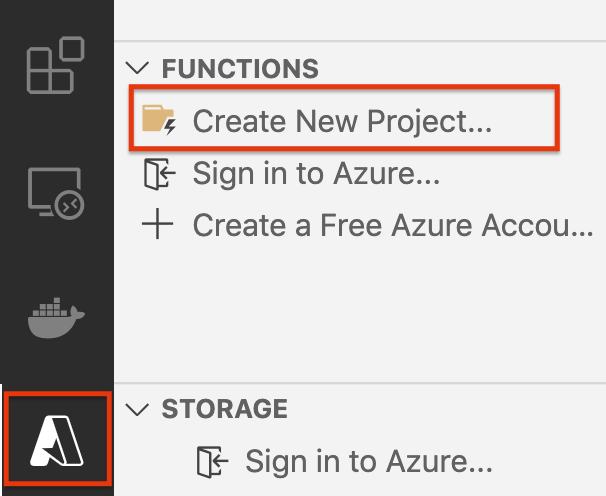The height and width of the screenshot is (496, 606).
Task: Select Create New Project... entry
Action: coord(344,121)
